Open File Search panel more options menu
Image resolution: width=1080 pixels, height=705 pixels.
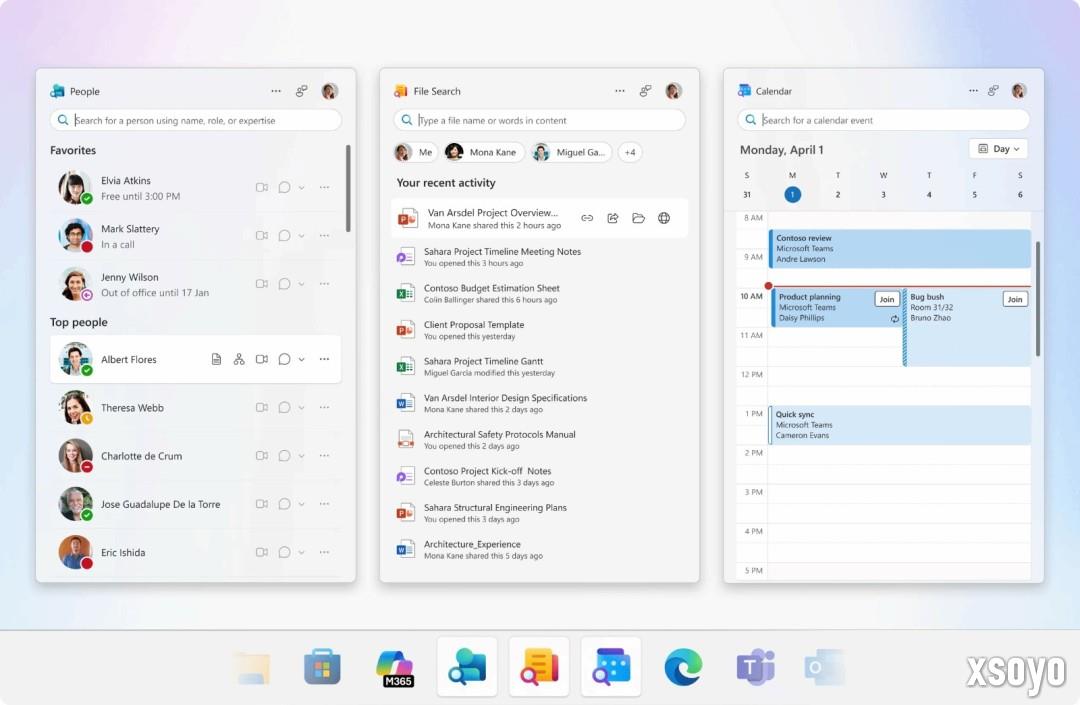coord(620,91)
